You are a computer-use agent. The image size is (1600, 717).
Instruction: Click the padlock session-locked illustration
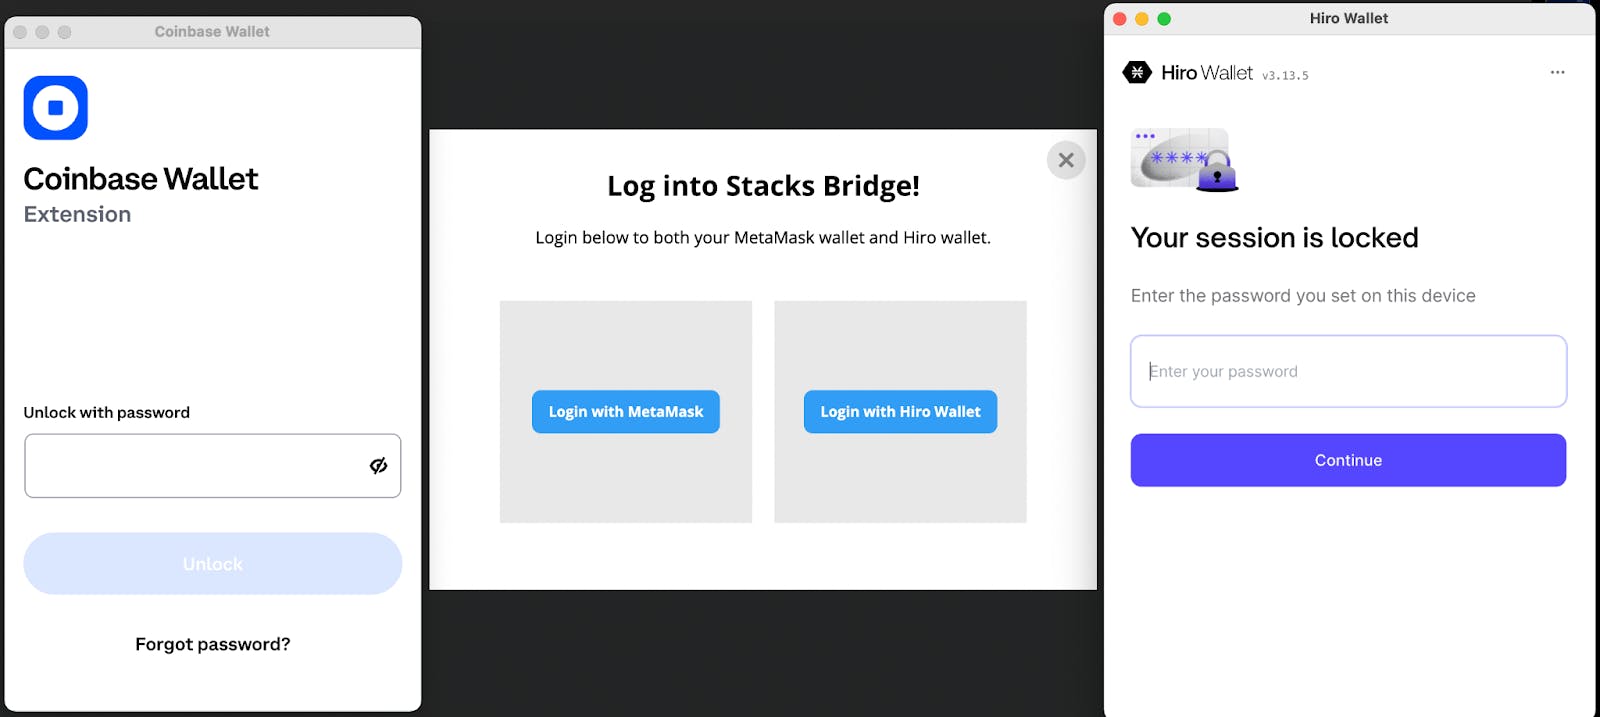(1185, 160)
